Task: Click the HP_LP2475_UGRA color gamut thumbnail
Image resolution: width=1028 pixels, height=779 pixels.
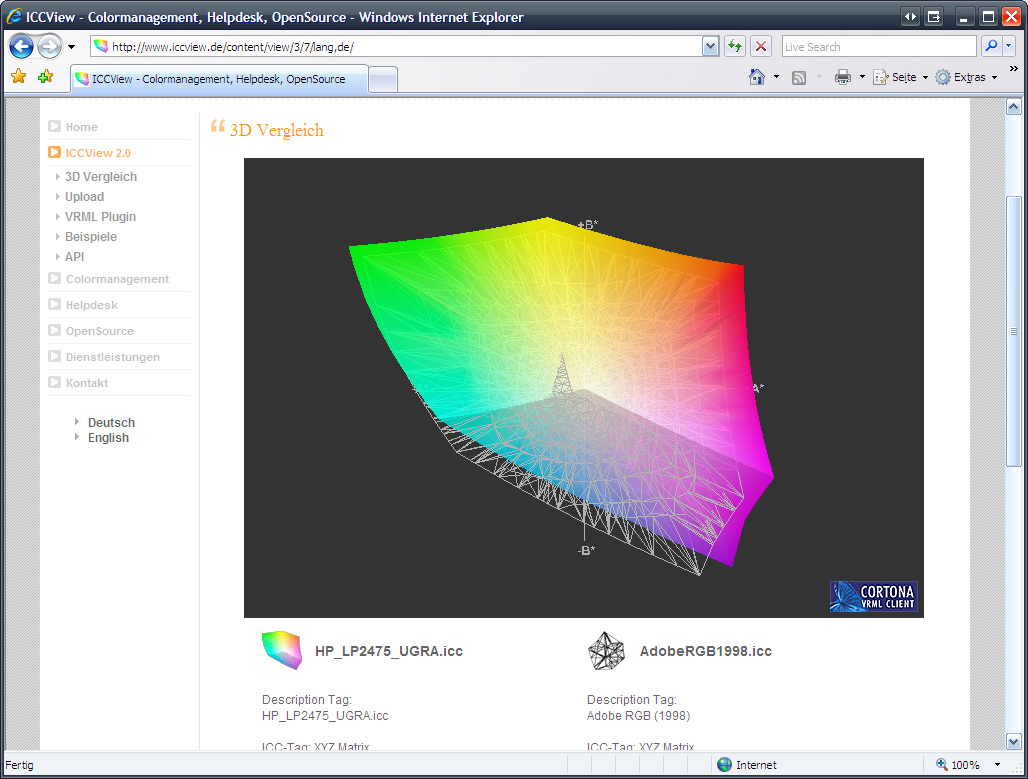Action: [281, 650]
